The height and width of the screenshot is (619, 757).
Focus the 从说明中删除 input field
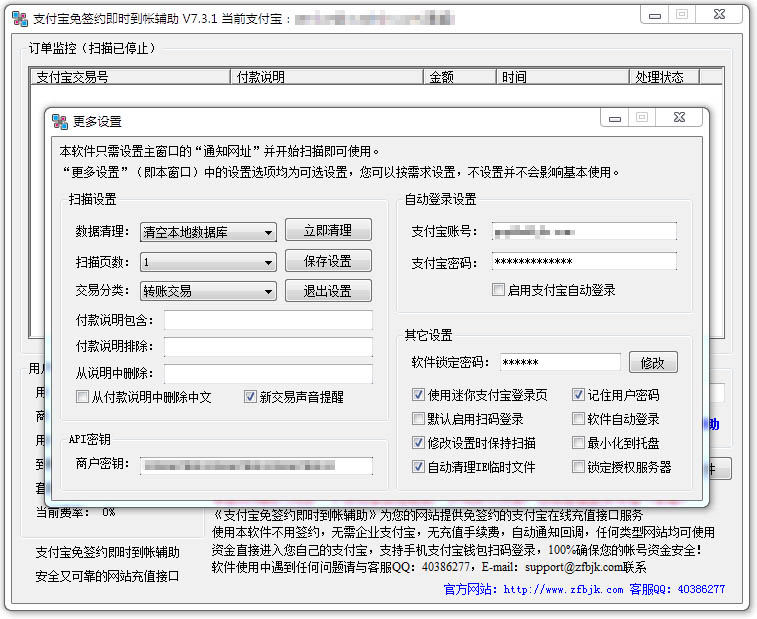coord(268,374)
